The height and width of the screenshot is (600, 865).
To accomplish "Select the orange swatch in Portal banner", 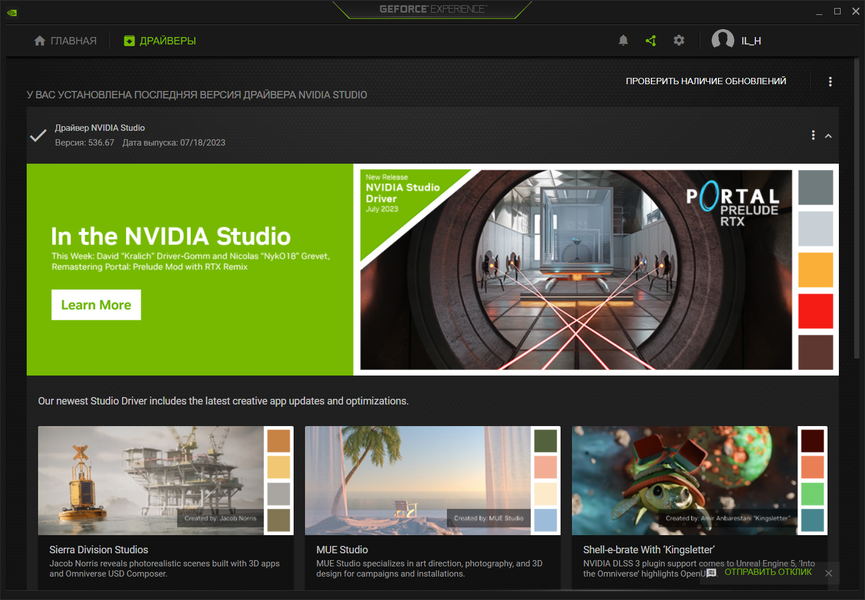I will [815, 270].
